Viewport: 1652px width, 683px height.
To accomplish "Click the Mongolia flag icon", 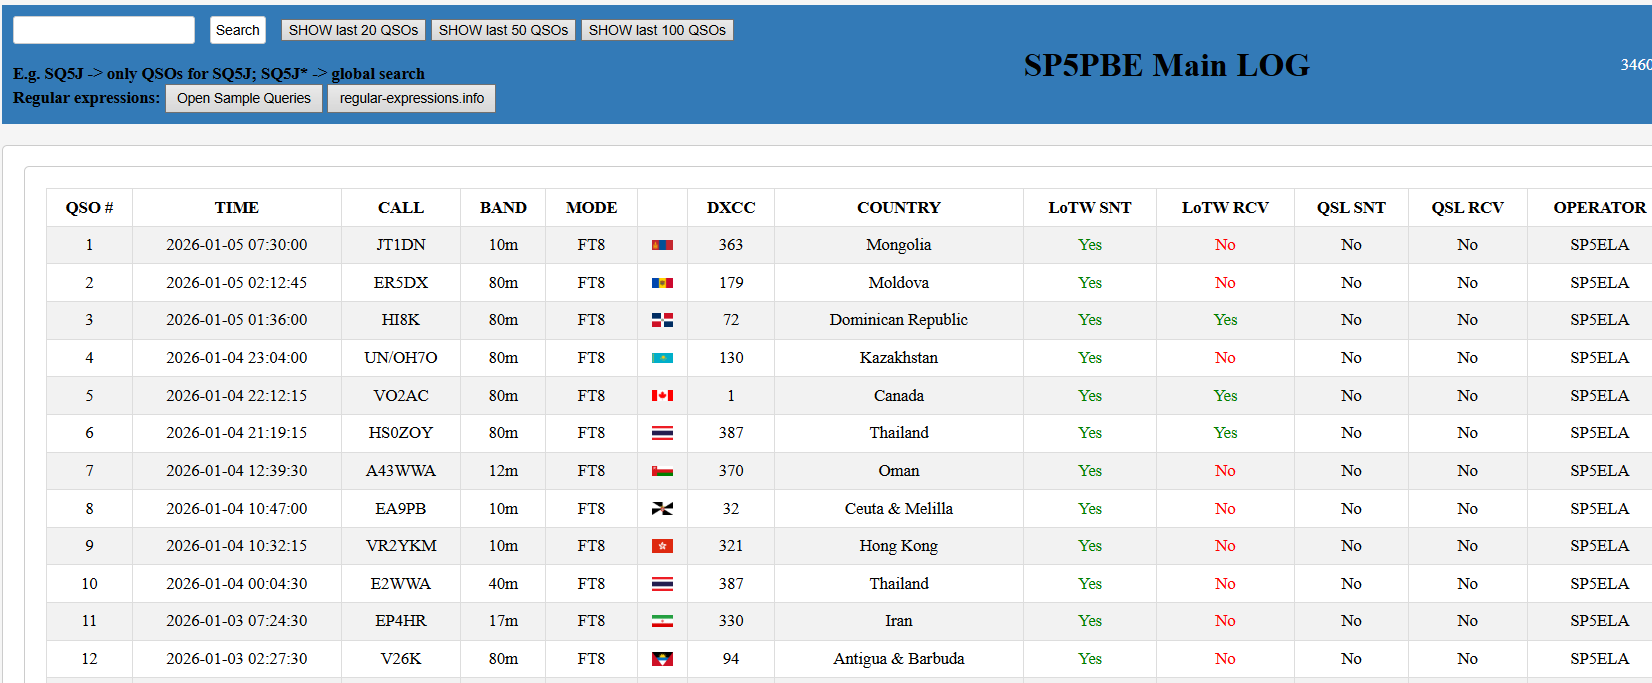I will 662,245.
